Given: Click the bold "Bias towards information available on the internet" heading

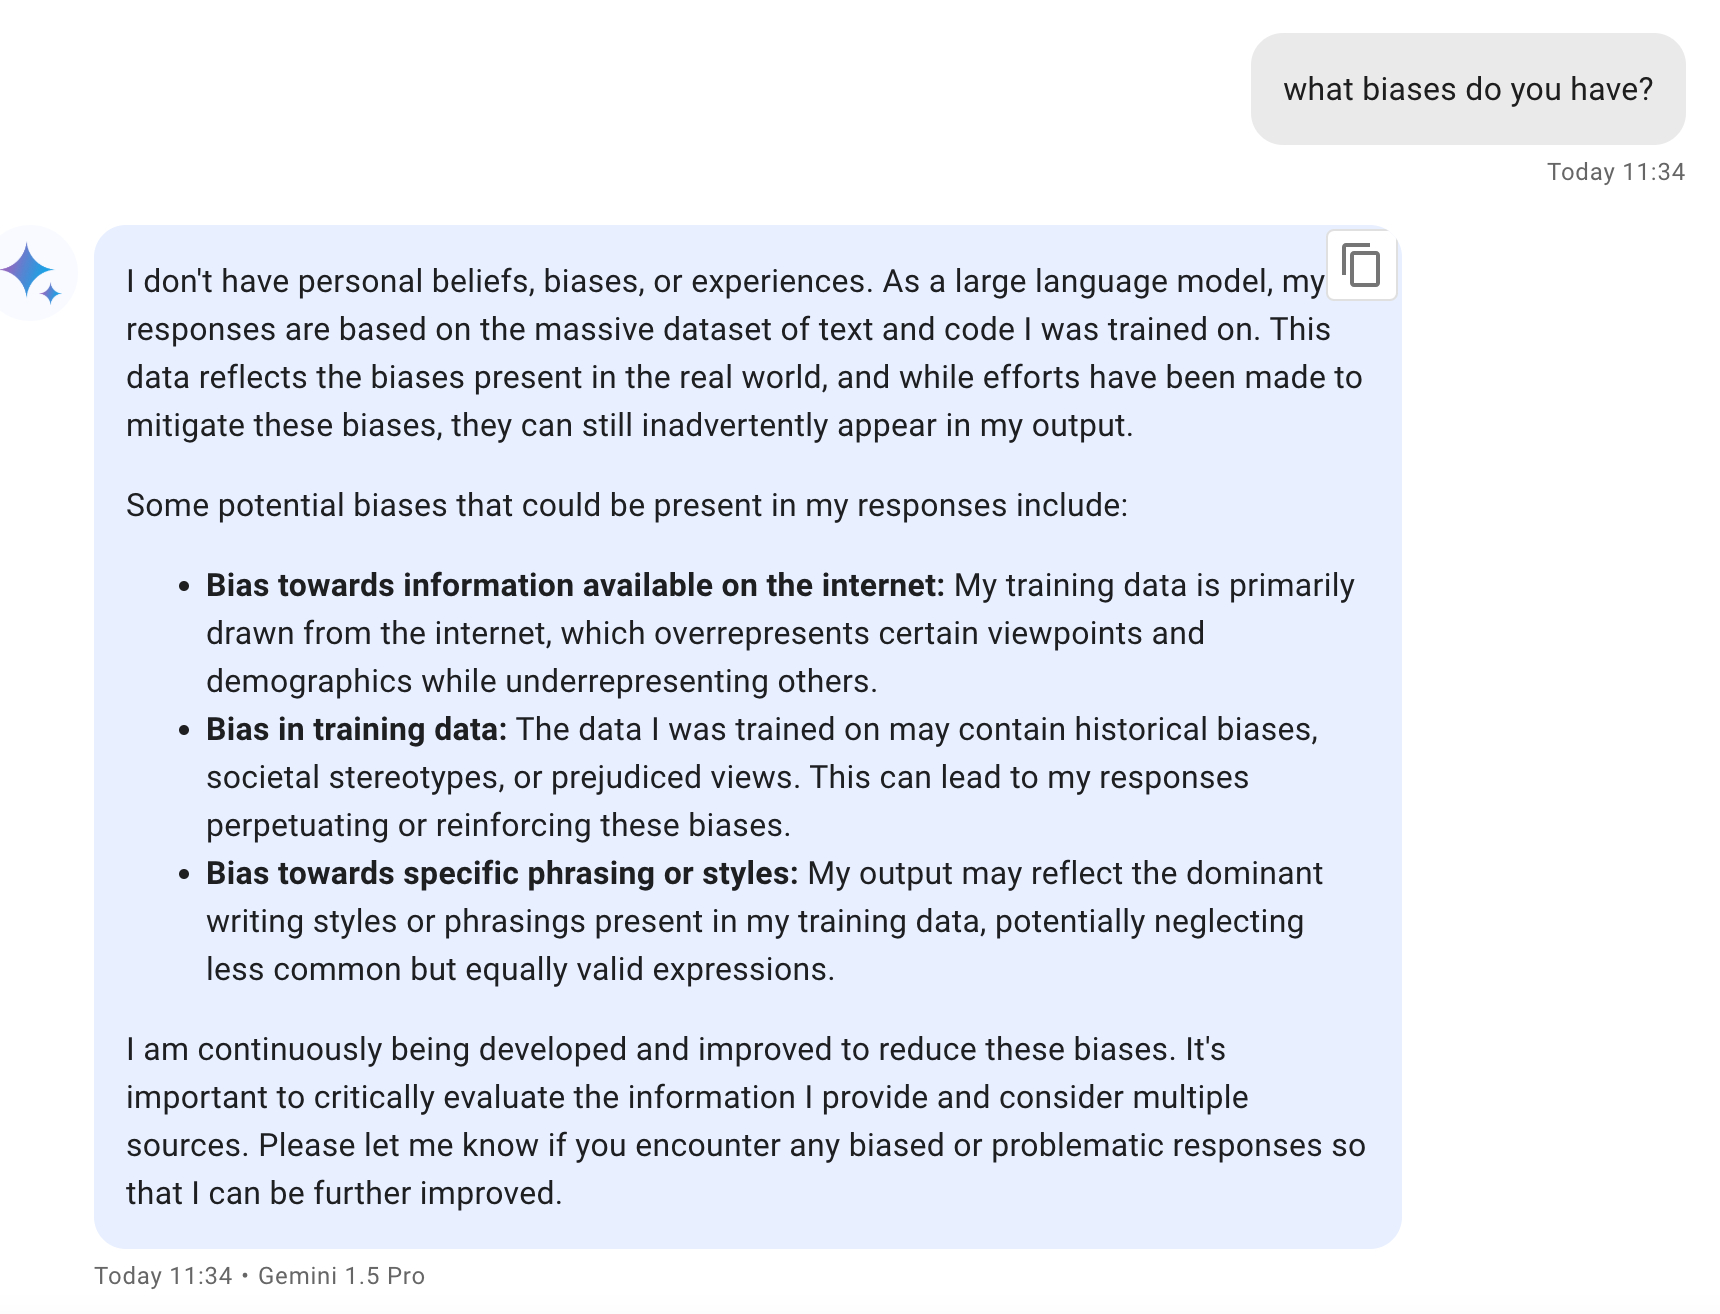Looking at the screenshot, I should tap(575, 585).
